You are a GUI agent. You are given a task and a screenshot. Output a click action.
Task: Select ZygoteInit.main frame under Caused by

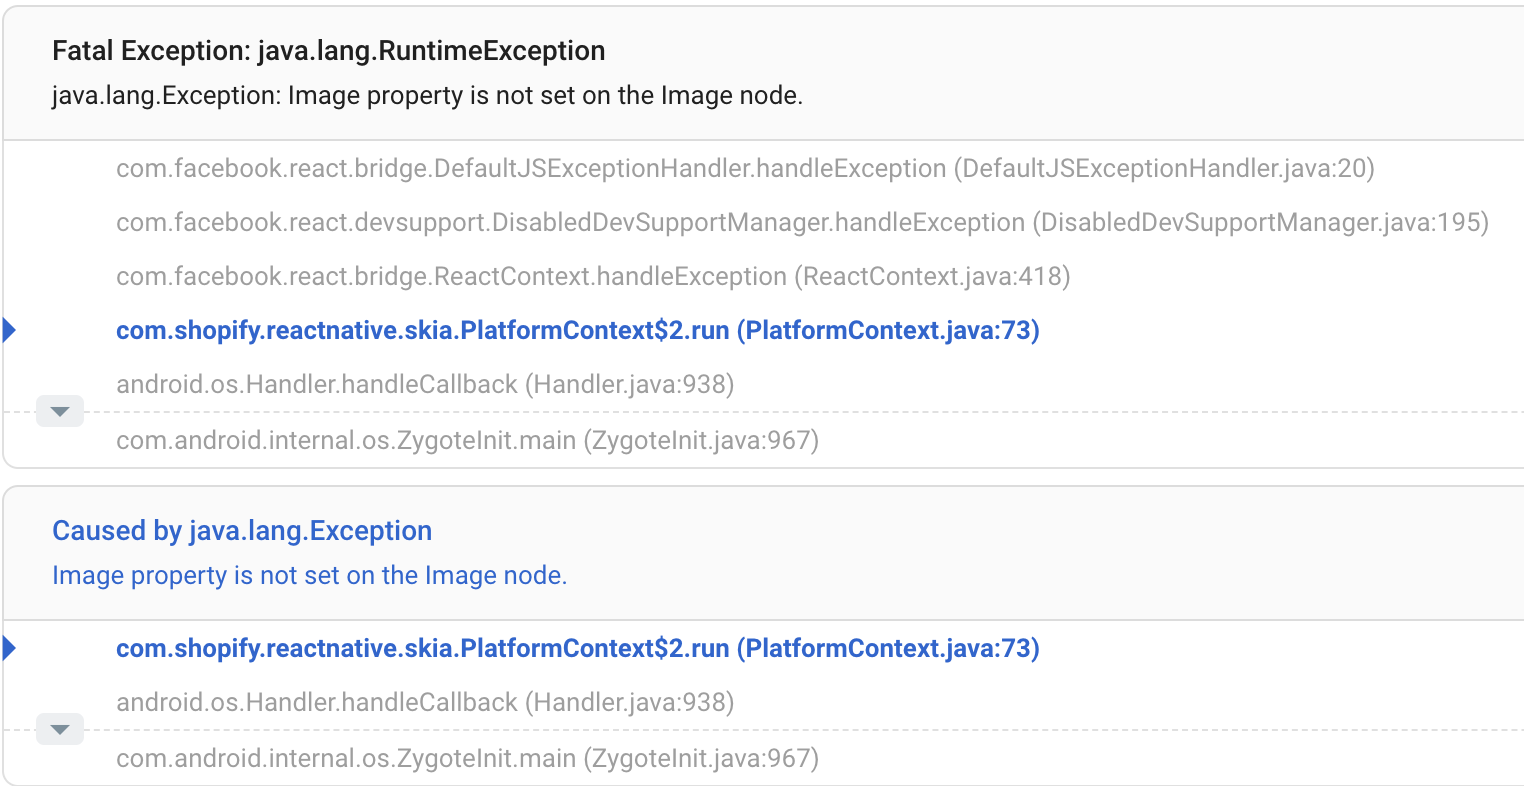(x=467, y=758)
